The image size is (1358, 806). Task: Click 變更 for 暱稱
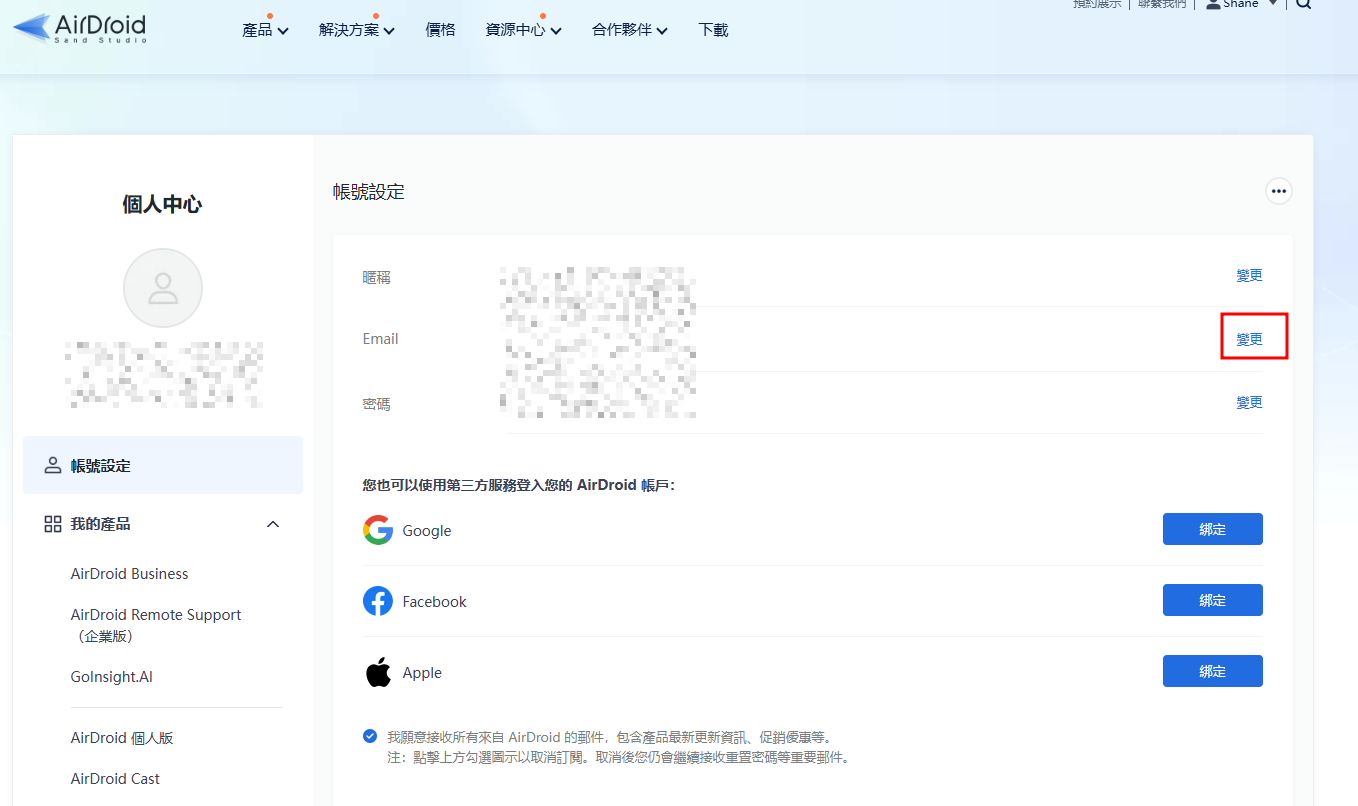(x=1249, y=276)
